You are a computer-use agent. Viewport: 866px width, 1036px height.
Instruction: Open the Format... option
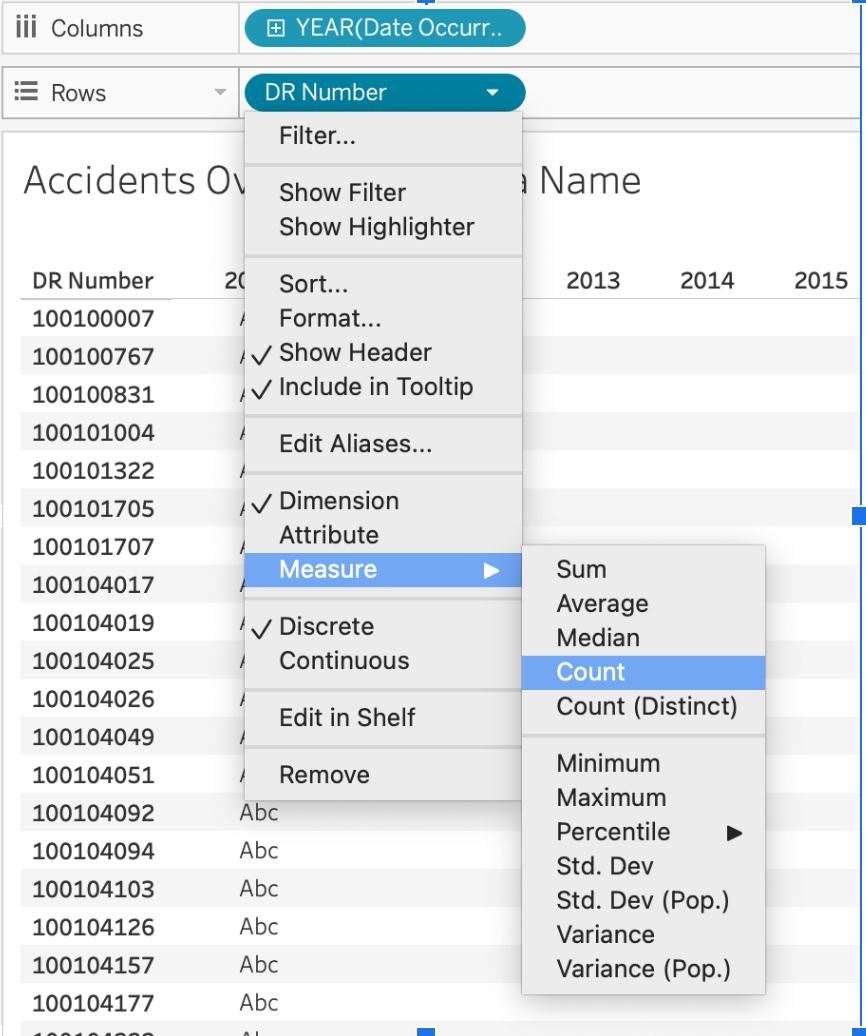pyautogui.click(x=383, y=318)
